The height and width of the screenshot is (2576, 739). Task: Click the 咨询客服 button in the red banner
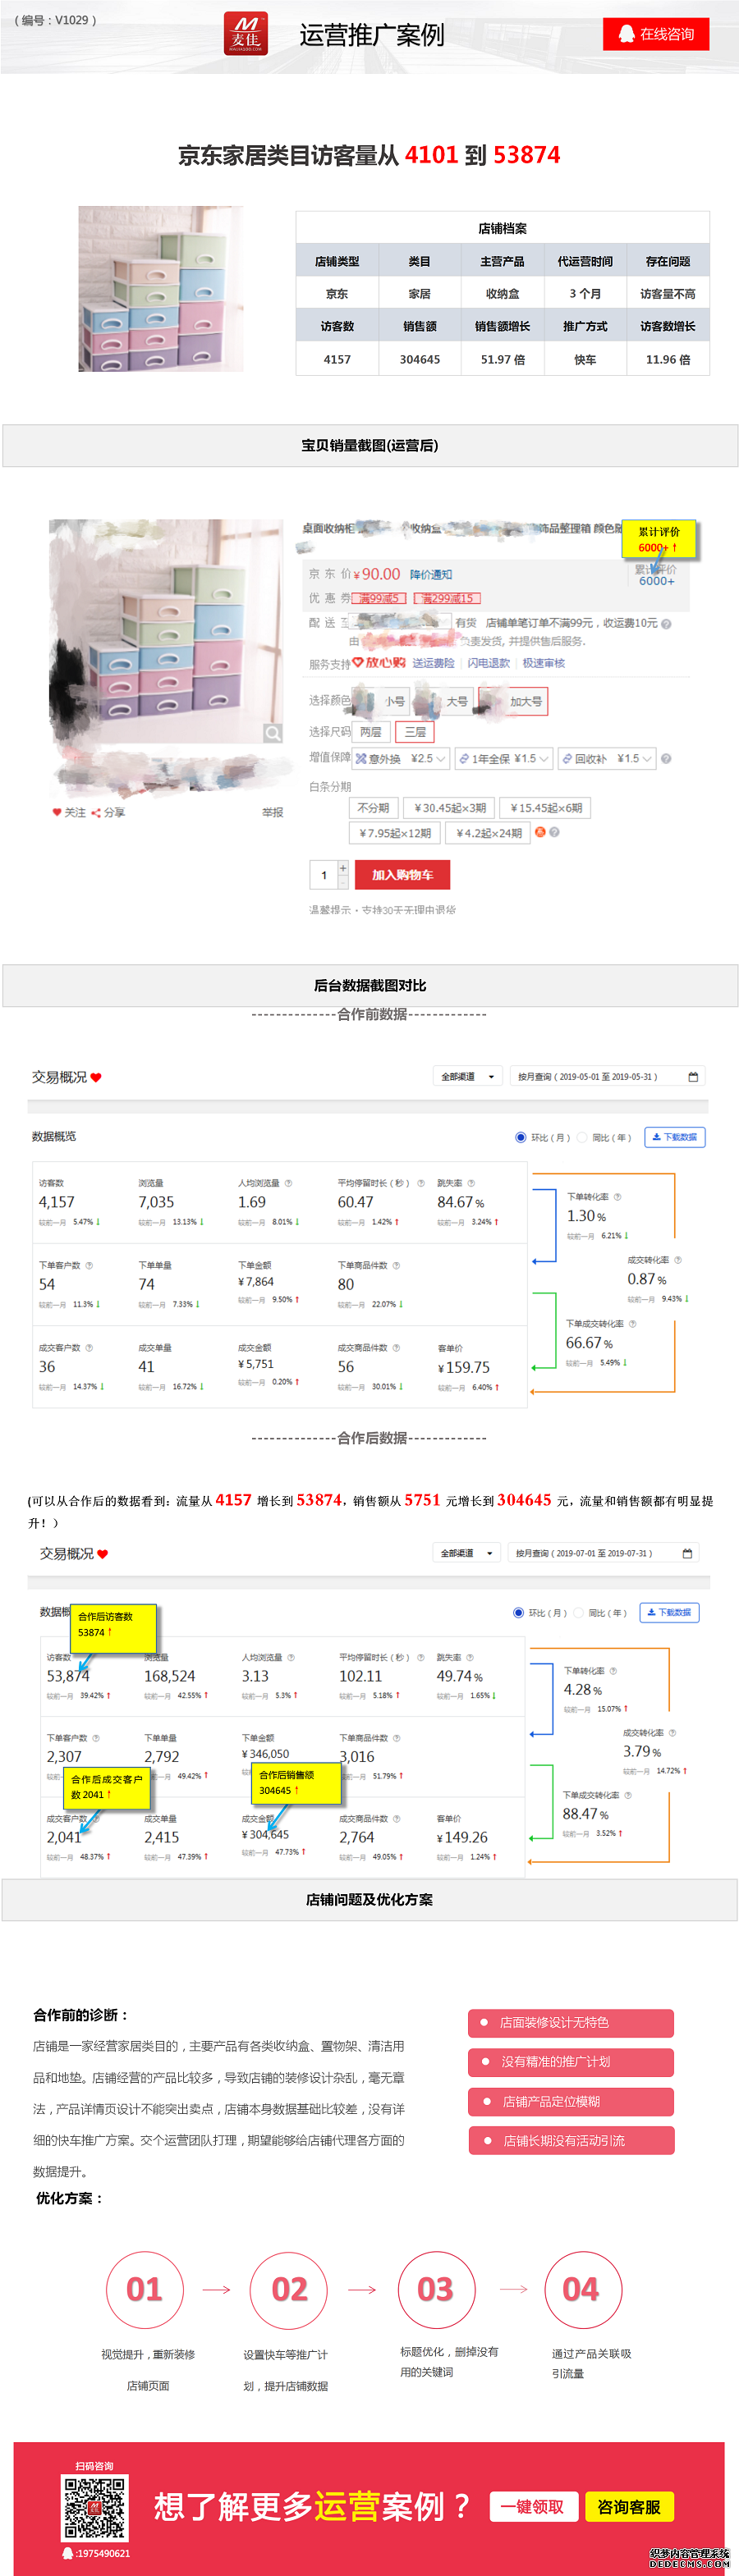pos(629,2507)
